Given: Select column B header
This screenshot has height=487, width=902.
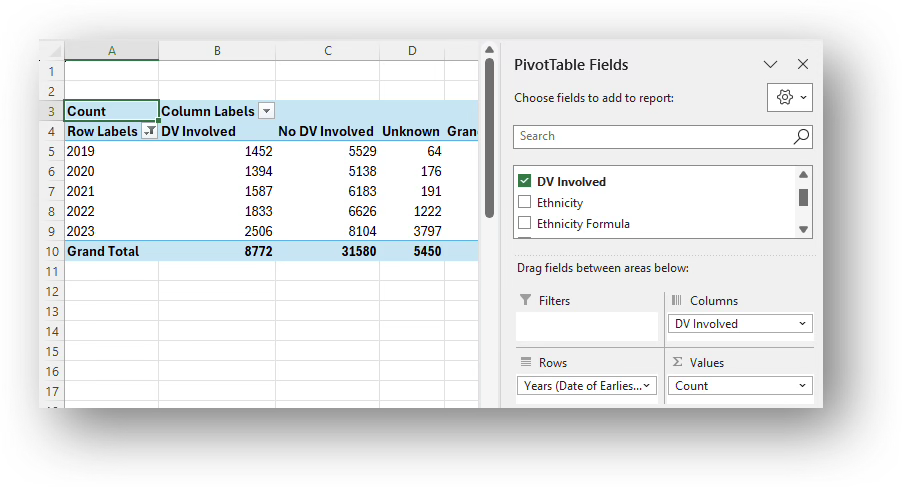Looking at the screenshot, I should (x=217, y=50).
